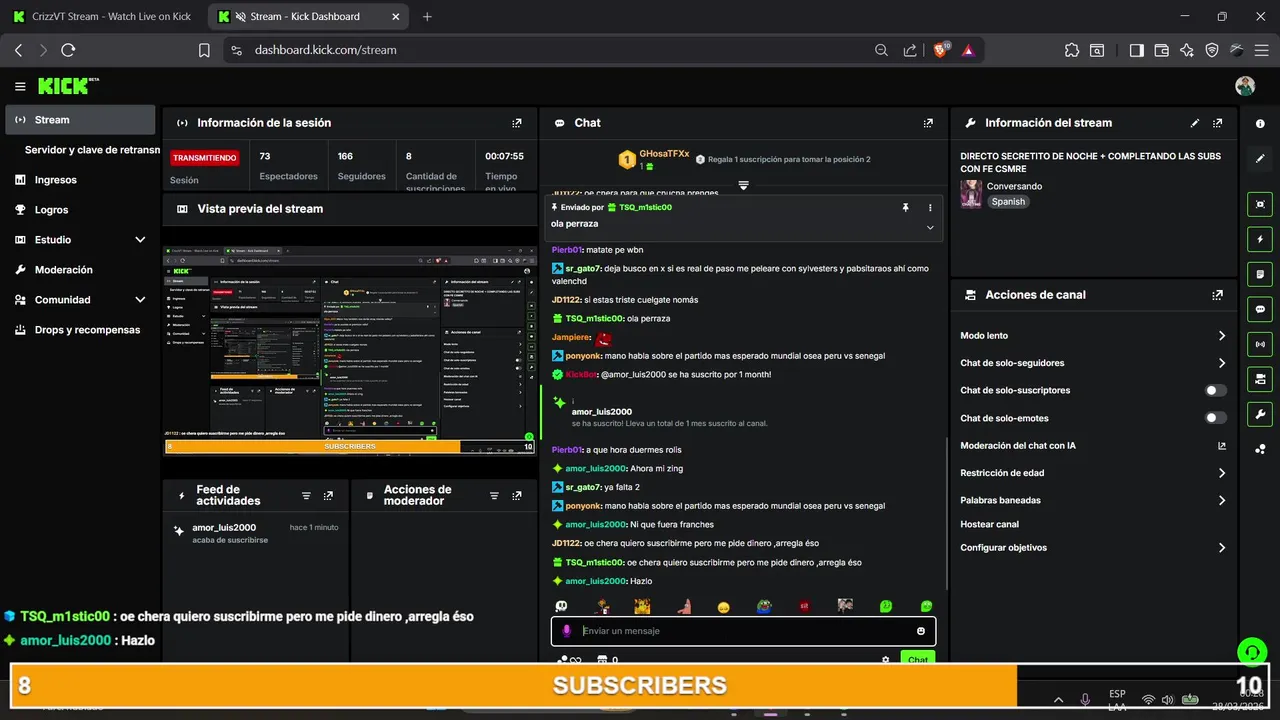Click the green support headset bubble
The height and width of the screenshot is (720, 1280).
(x=1251, y=653)
